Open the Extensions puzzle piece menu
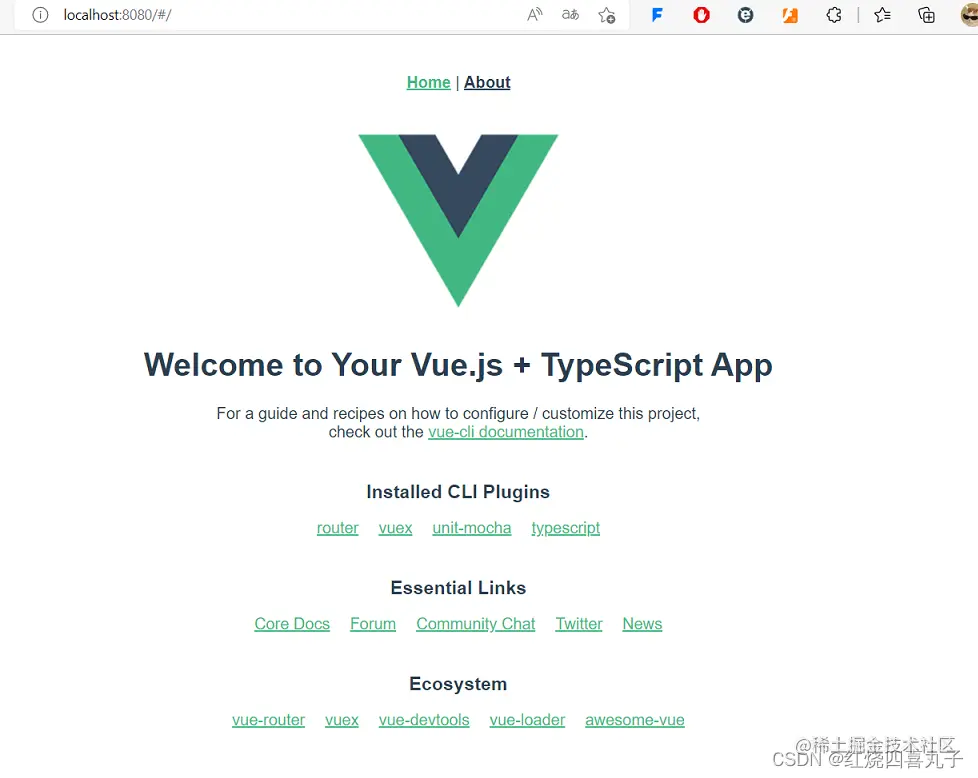This screenshot has width=978, height=778. coord(834,14)
